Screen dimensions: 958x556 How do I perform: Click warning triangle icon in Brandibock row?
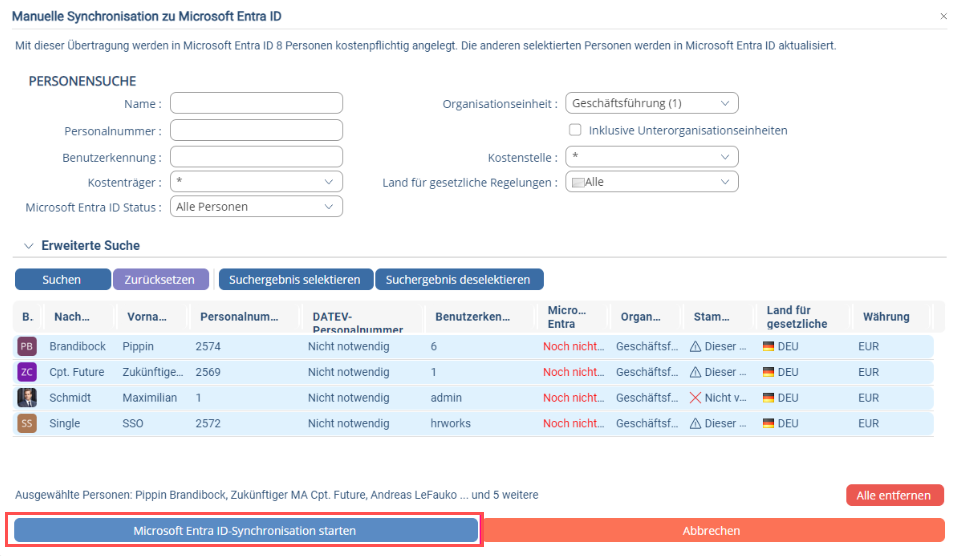coord(695,346)
